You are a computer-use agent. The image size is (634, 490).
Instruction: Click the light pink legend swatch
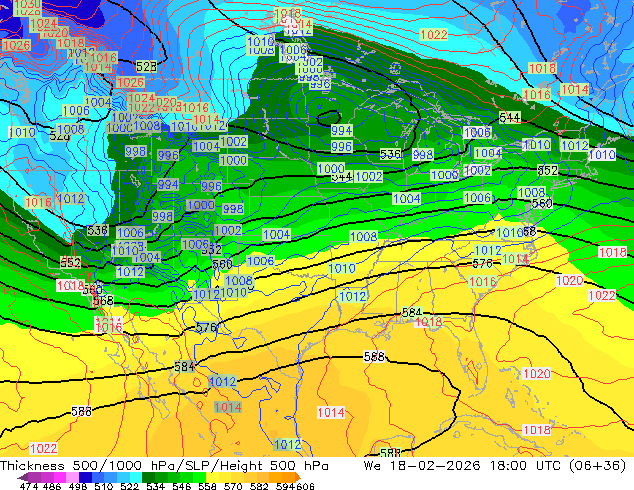pos(72,477)
